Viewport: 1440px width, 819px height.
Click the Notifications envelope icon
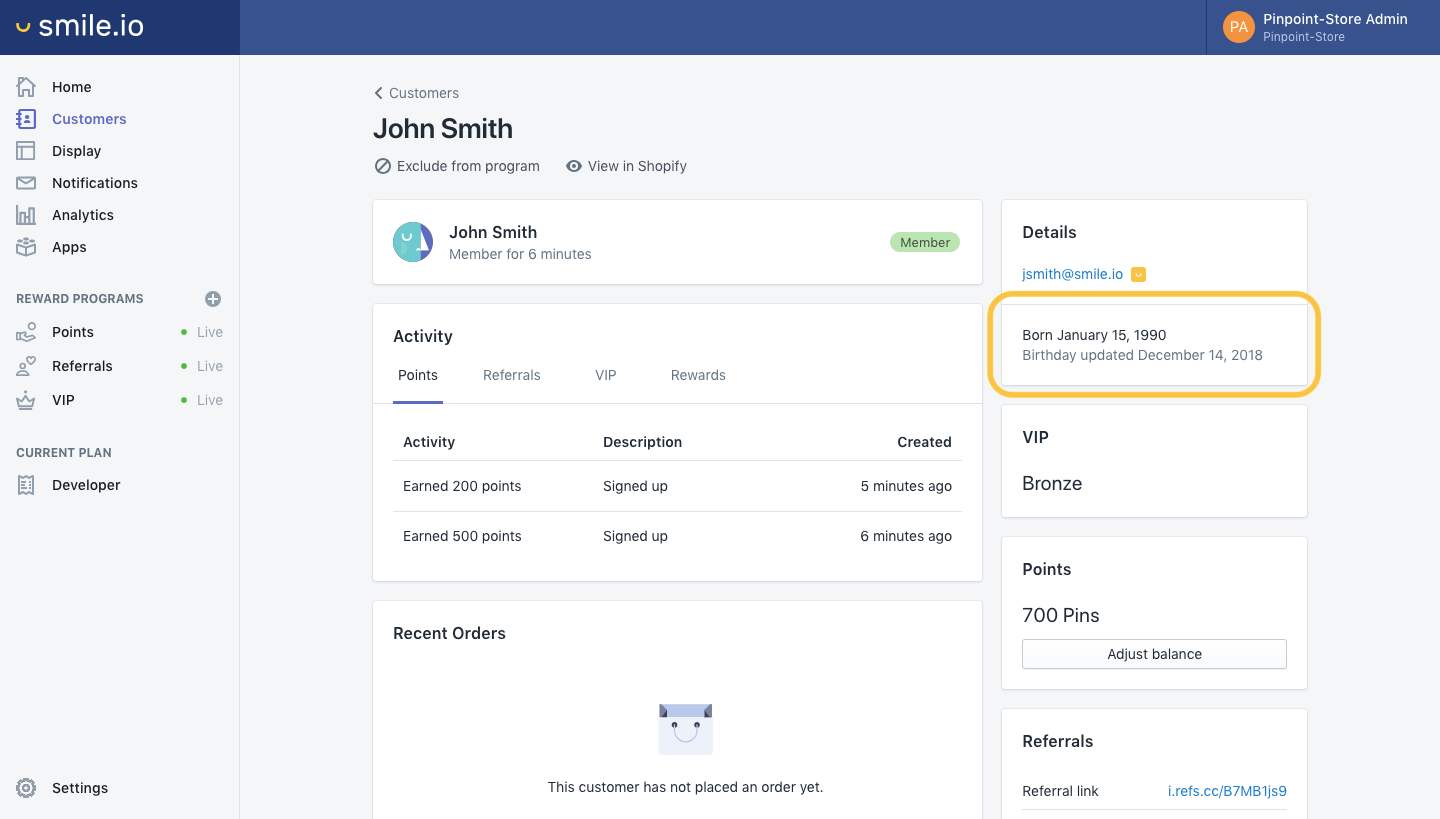tap(26, 183)
